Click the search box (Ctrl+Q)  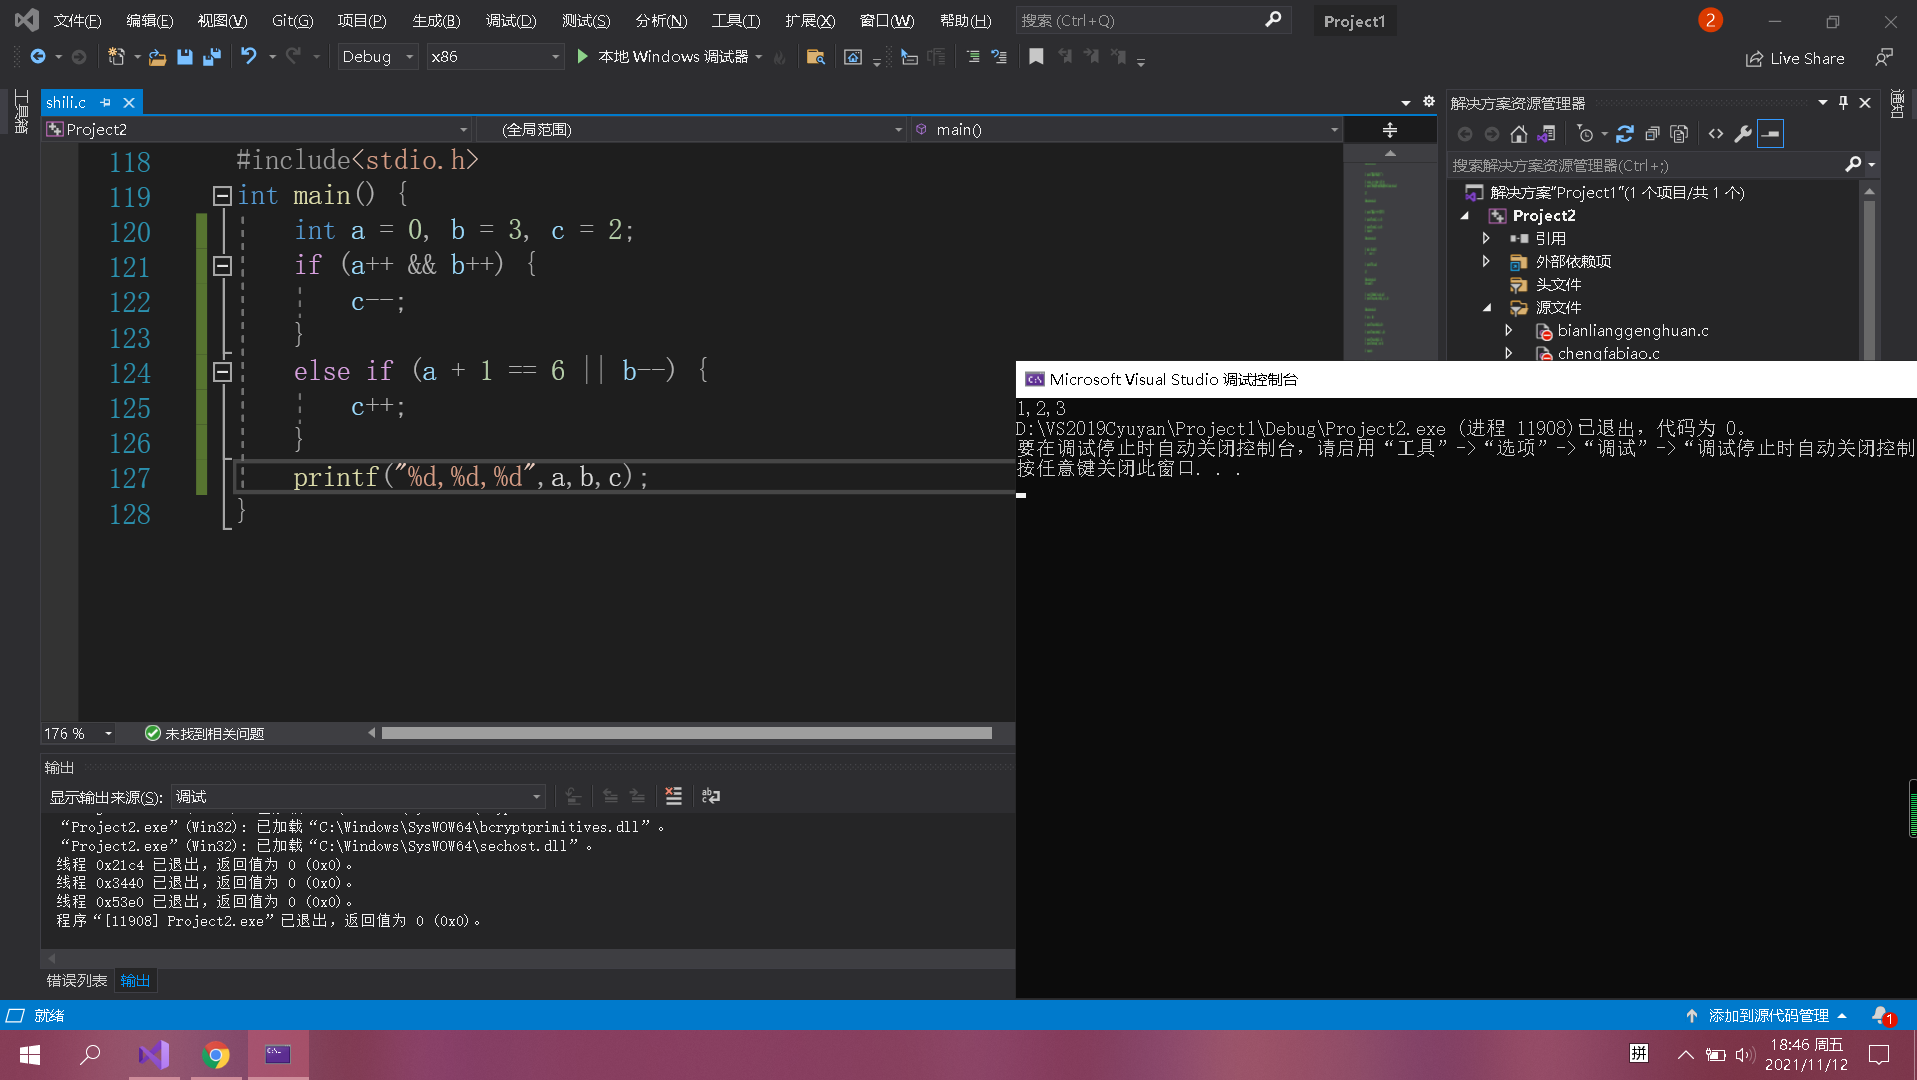click(x=1152, y=20)
